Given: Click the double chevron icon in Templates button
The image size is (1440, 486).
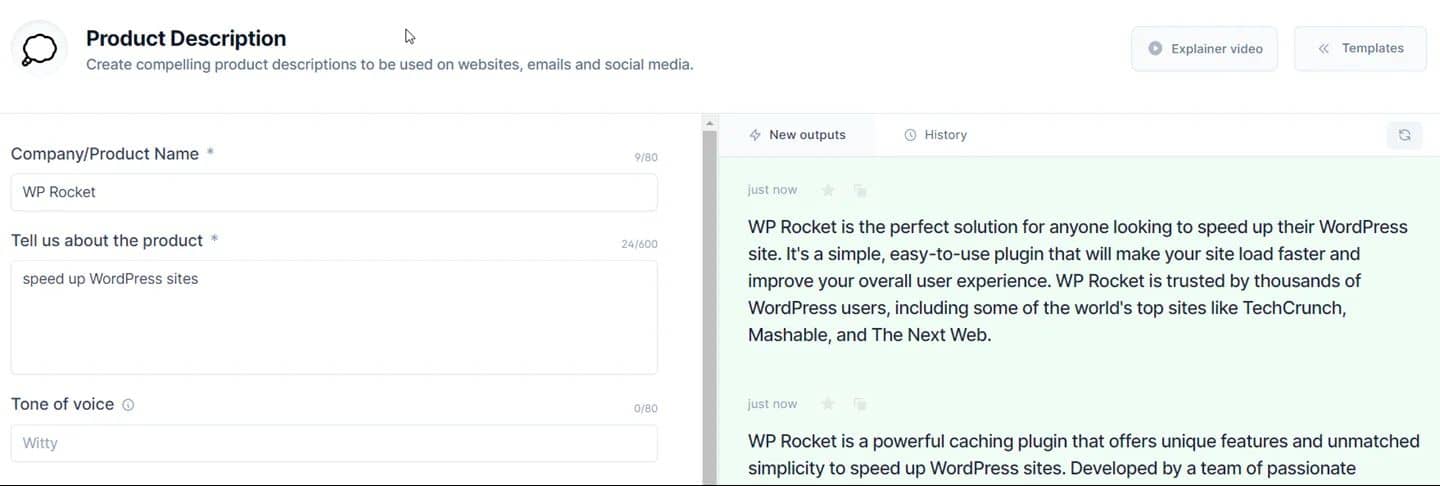Looking at the screenshot, I should pos(1323,48).
